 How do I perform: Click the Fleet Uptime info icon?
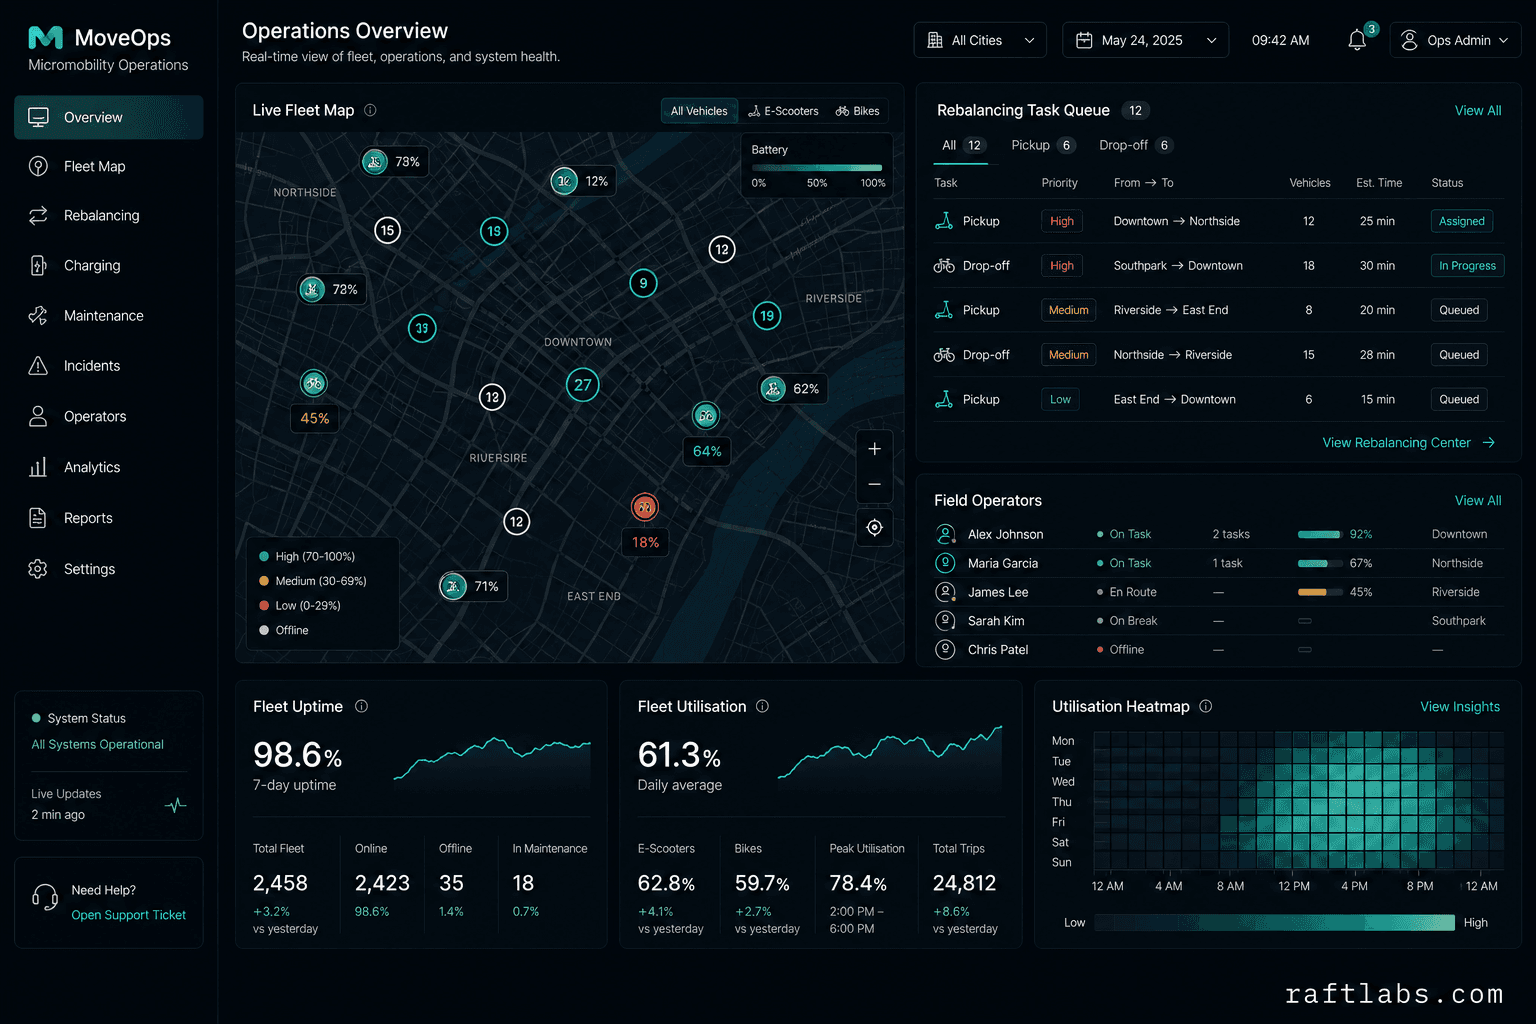coord(362,706)
